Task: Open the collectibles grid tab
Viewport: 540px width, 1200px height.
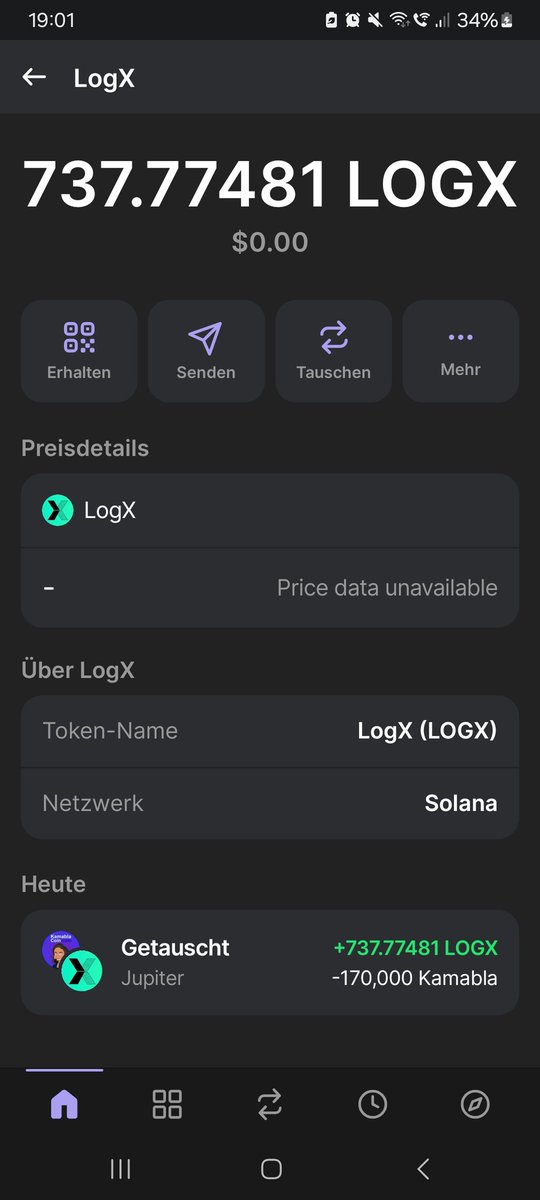Action: [x=167, y=1104]
